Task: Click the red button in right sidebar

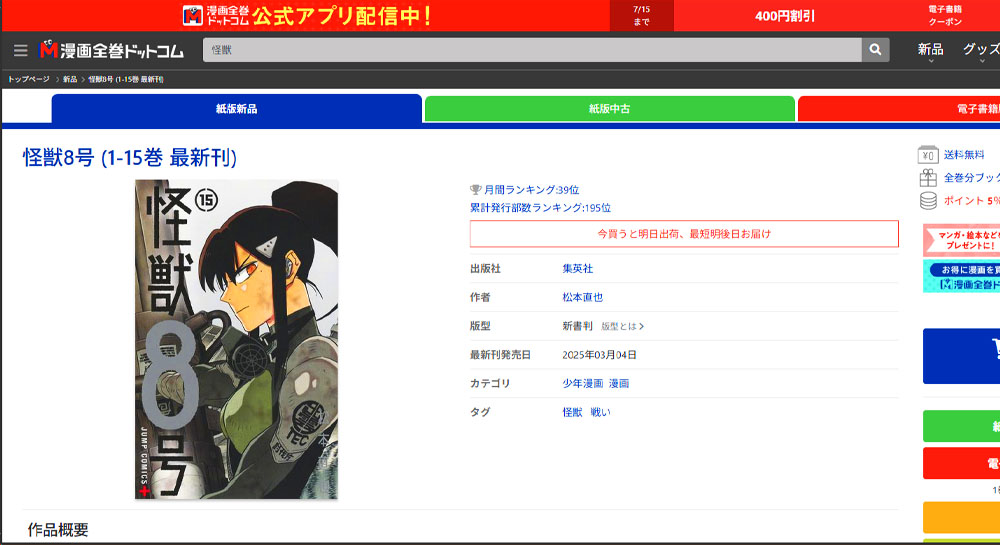Action: point(961,463)
